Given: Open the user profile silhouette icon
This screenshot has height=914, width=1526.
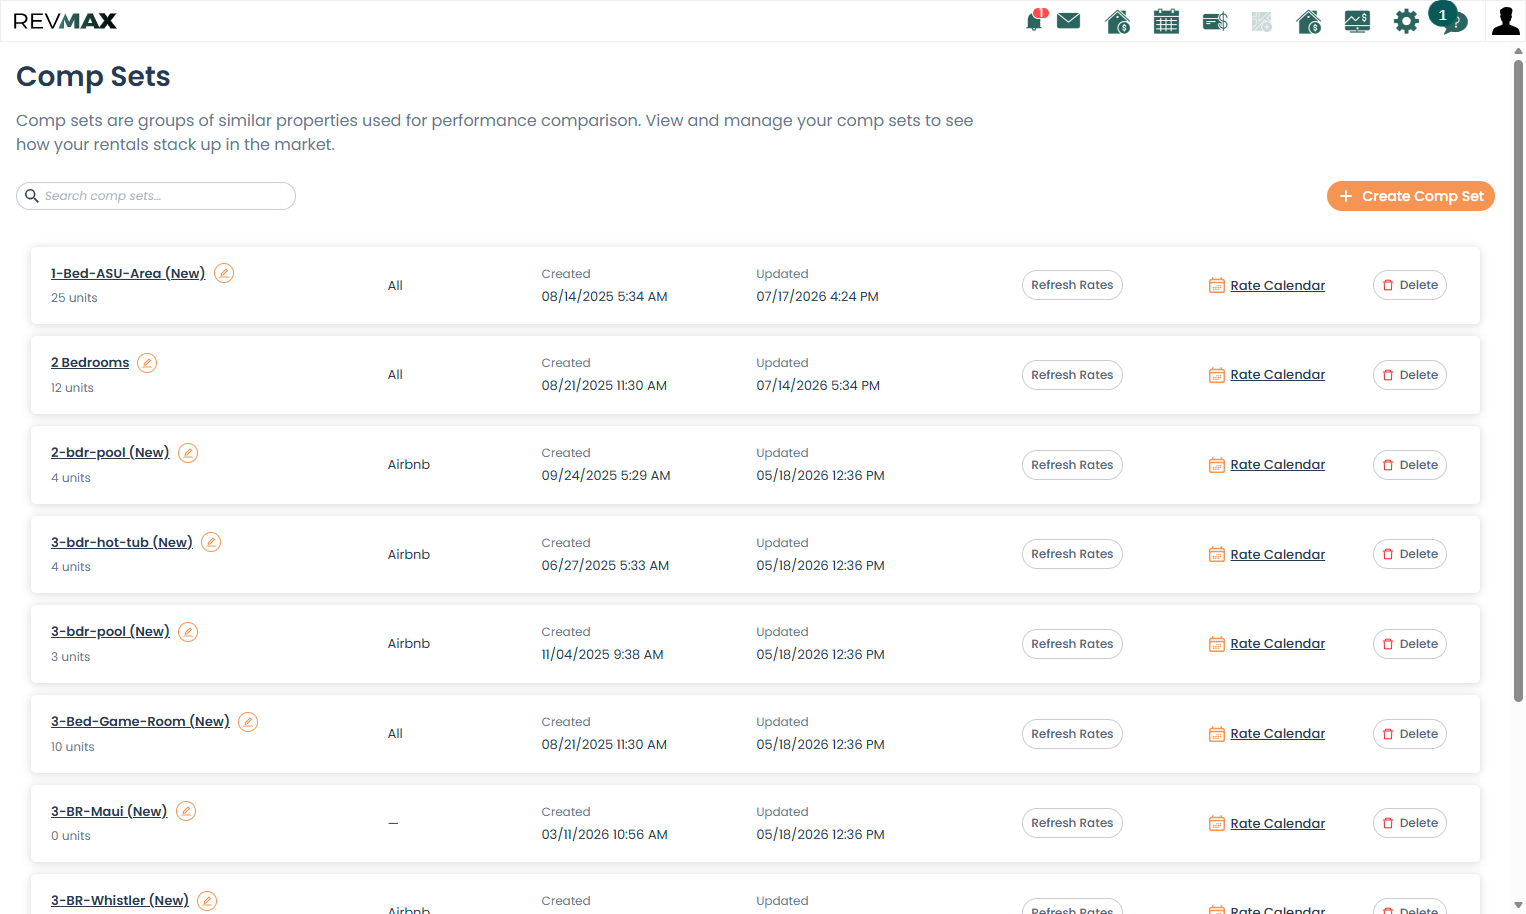Looking at the screenshot, I should 1505,20.
